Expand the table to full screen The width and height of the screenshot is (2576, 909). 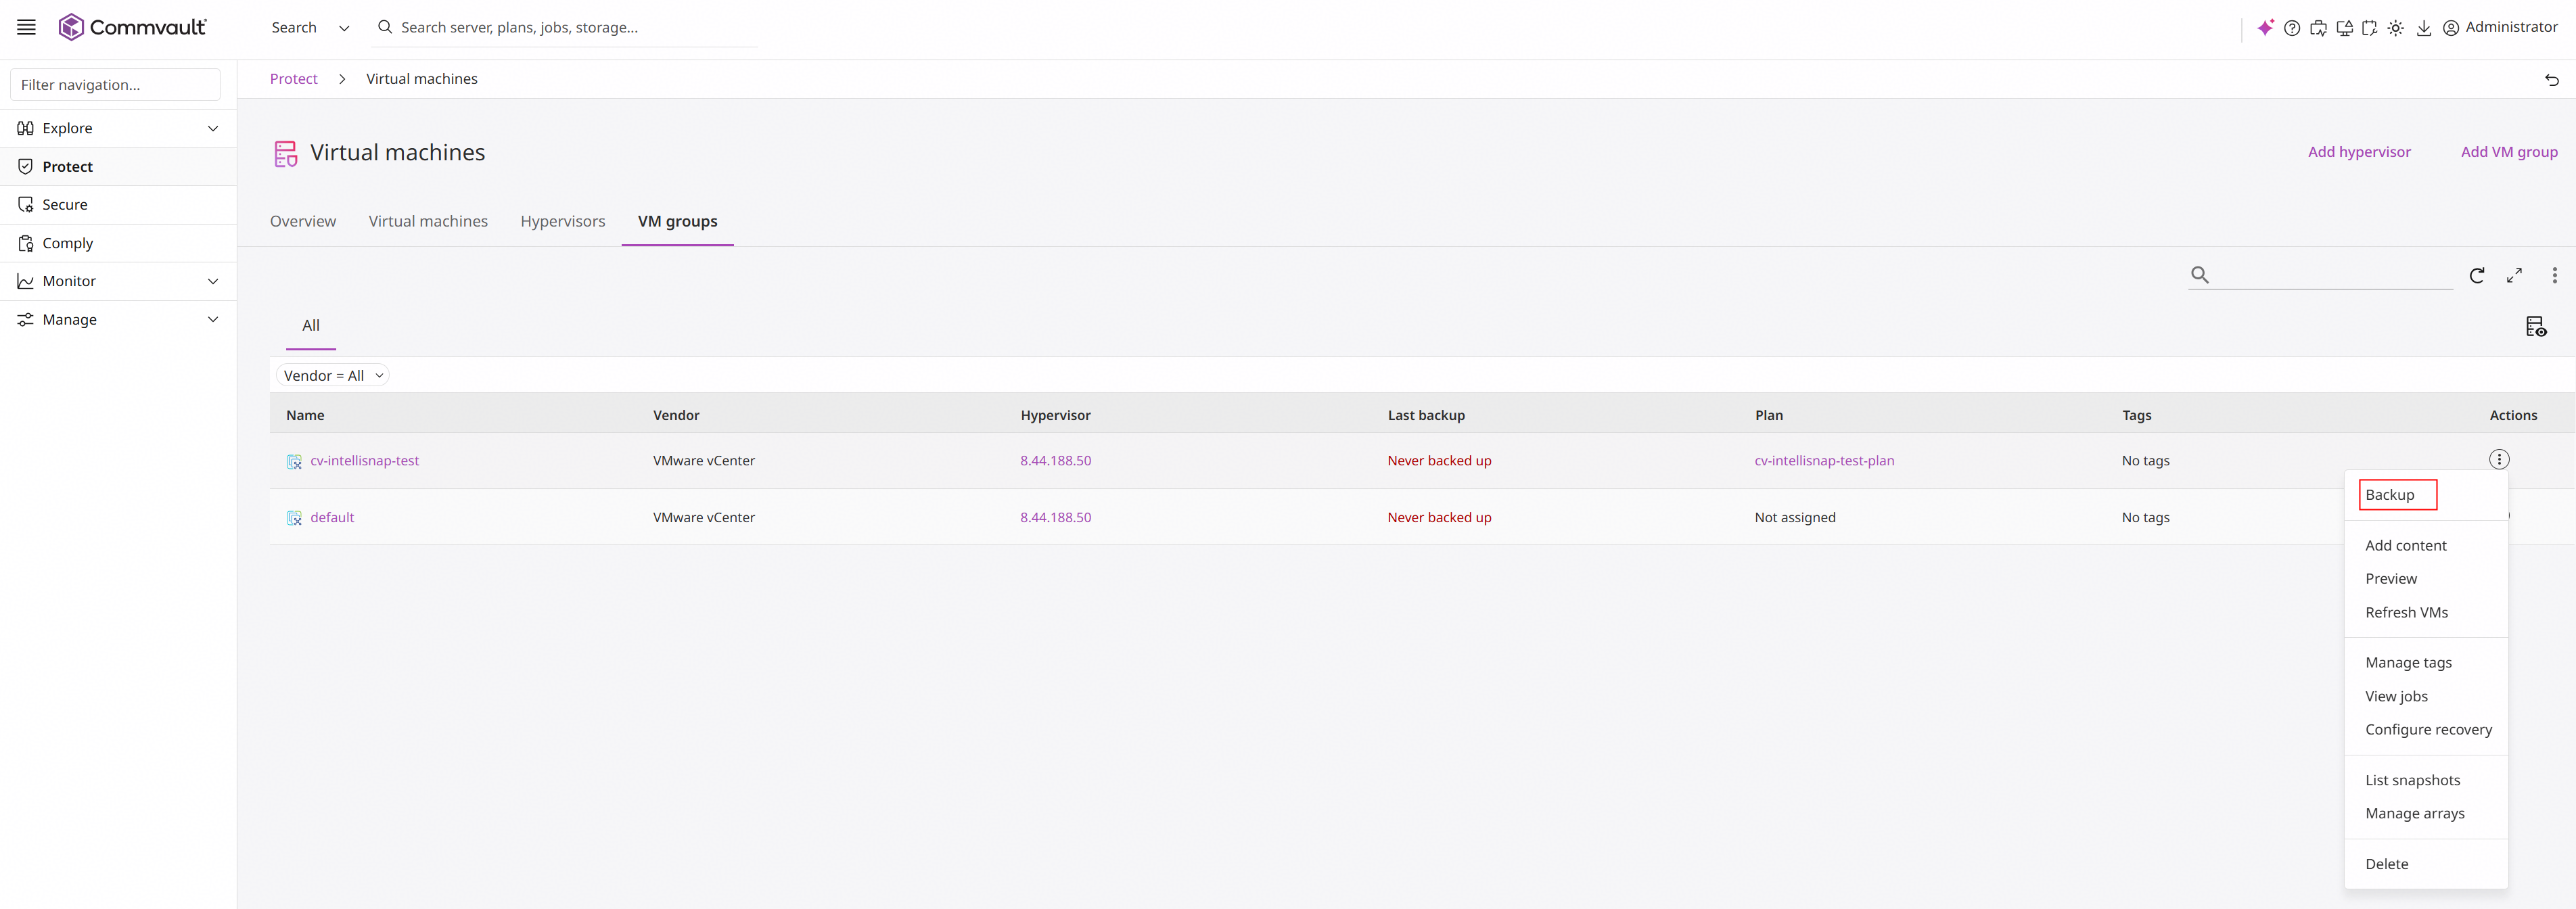tap(2515, 275)
